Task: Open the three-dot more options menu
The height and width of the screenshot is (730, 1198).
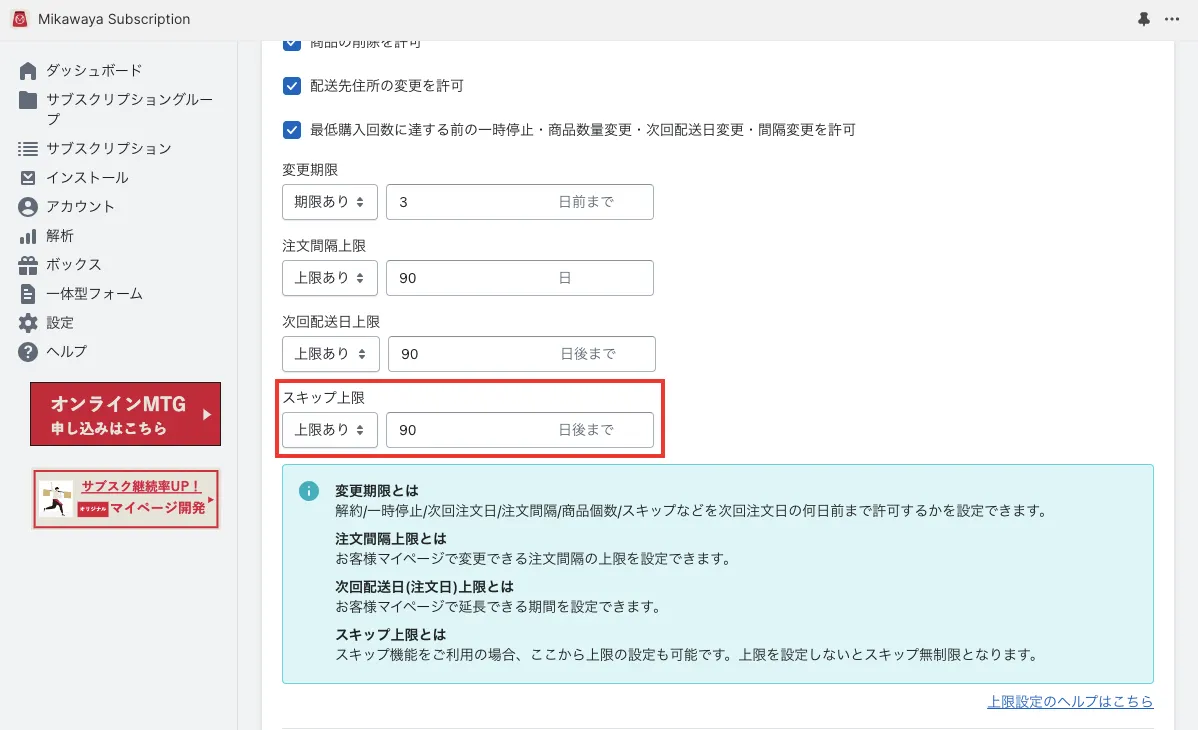Action: pos(1172,19)
